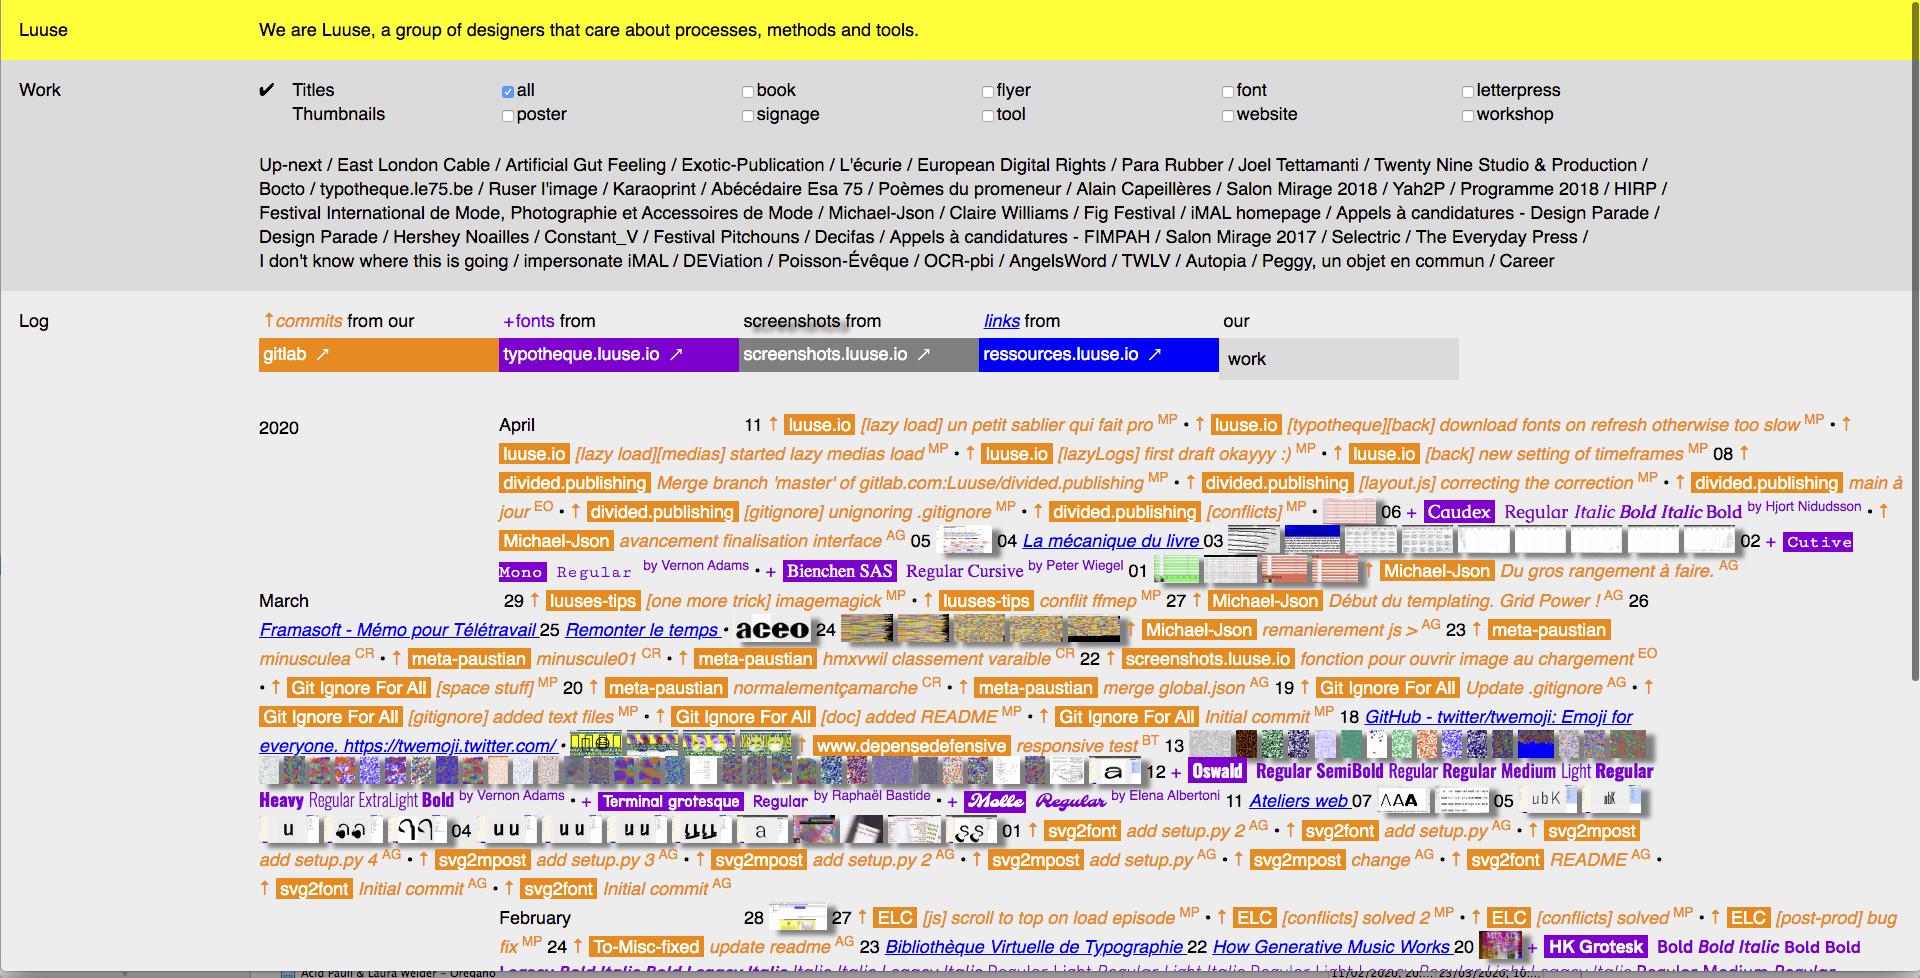Image resolution: width=1920 pixels, height=978 pixels.
Task: Select the Titles view option
Action: pyautogui.click(x=313, y=90)
